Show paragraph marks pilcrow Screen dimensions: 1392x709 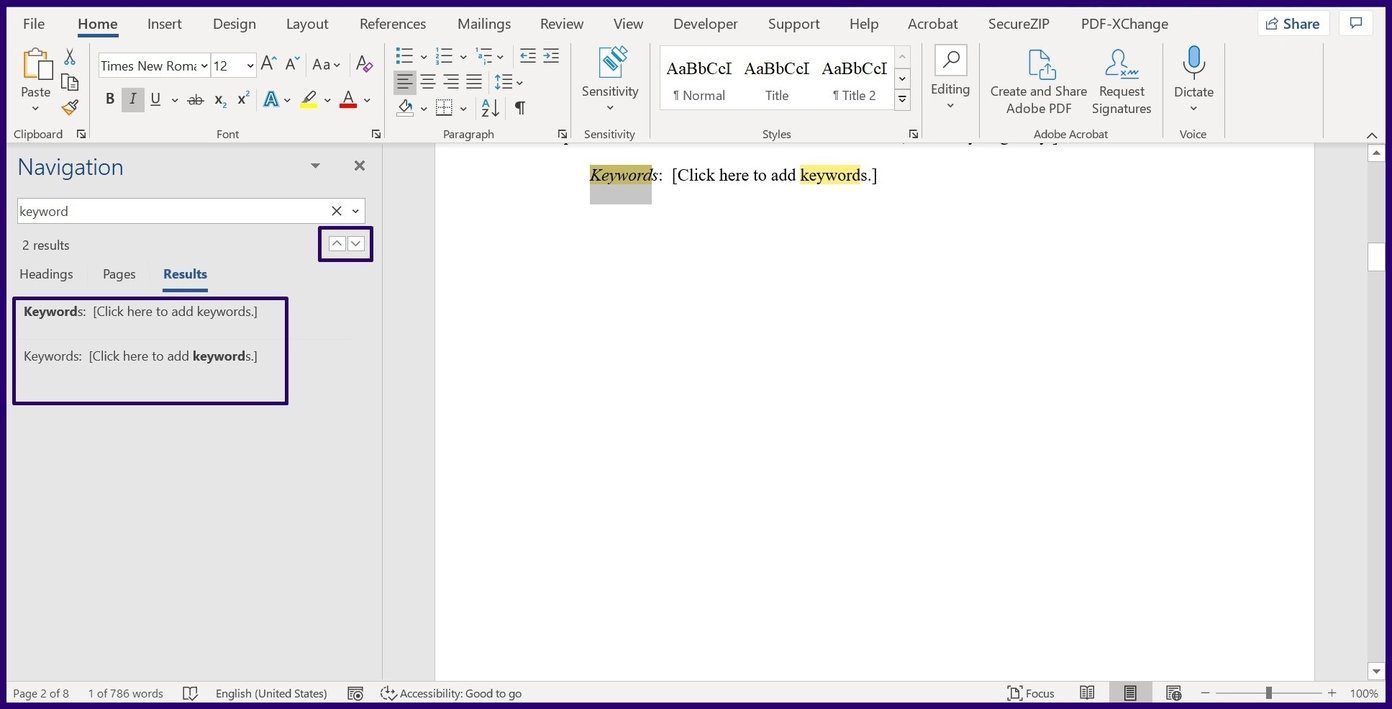tap(520, 108)
